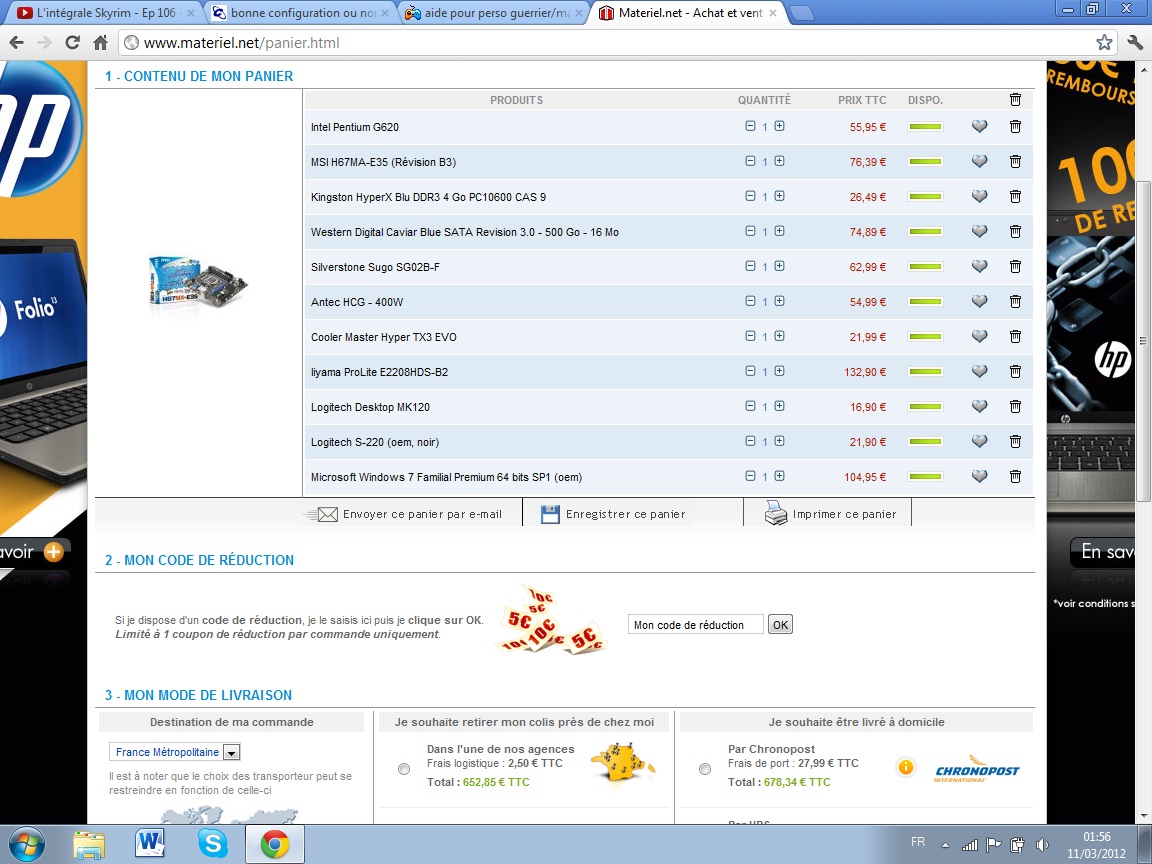1152x864 pixels.
Task: Reload the page with the refresh icon
Action: tap(72, 43)
